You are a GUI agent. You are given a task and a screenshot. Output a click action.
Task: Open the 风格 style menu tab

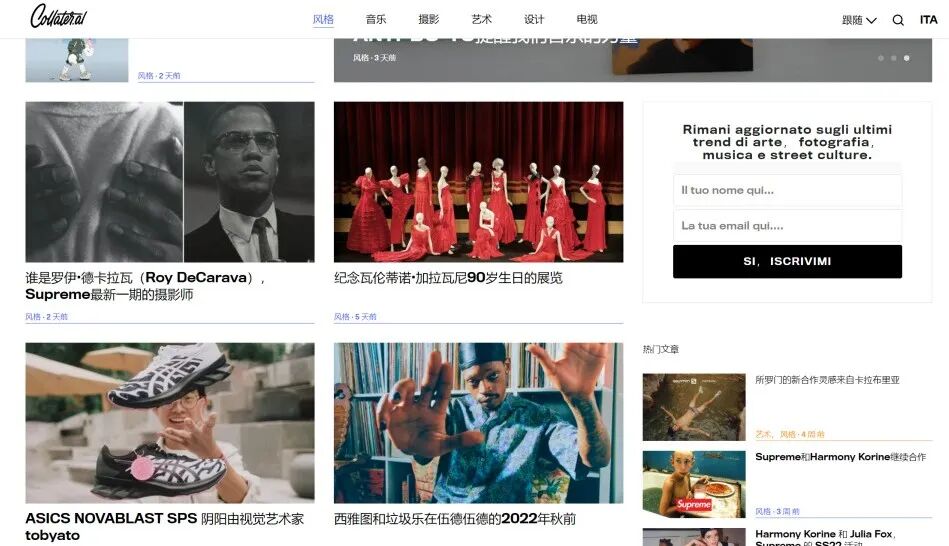(323, 19)
